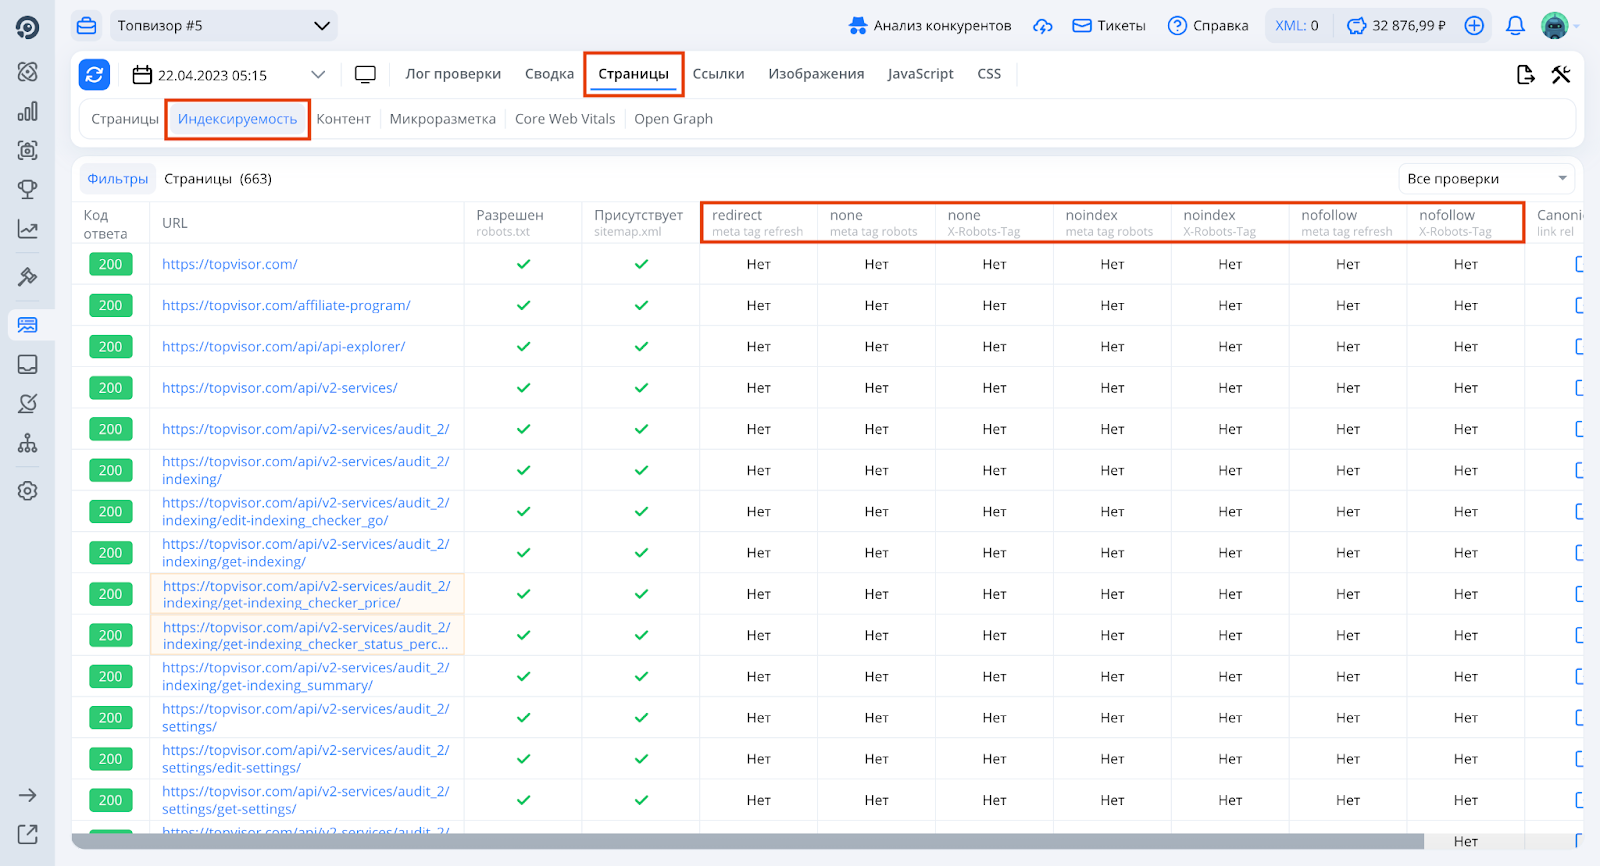Open the settings gear in sidebar

(x=28, y=491)
